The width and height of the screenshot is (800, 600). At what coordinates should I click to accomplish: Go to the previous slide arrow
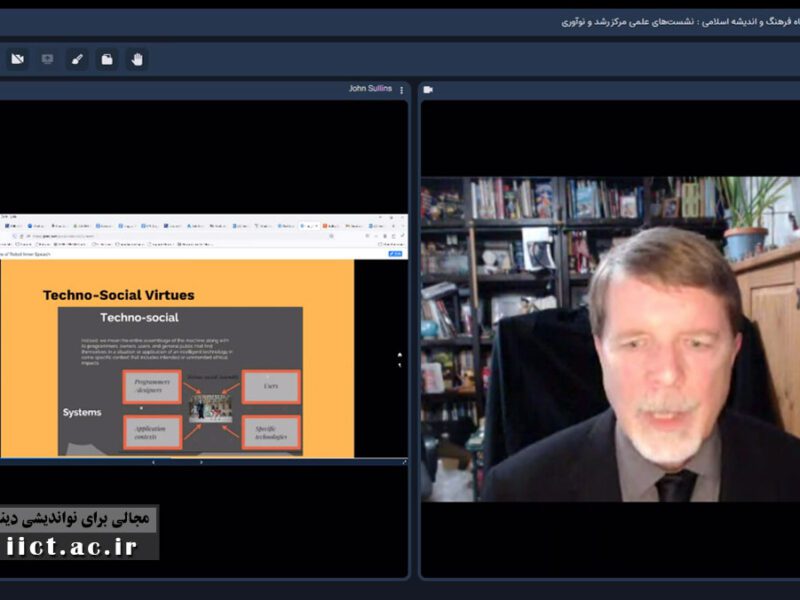[x=153, y=462]
